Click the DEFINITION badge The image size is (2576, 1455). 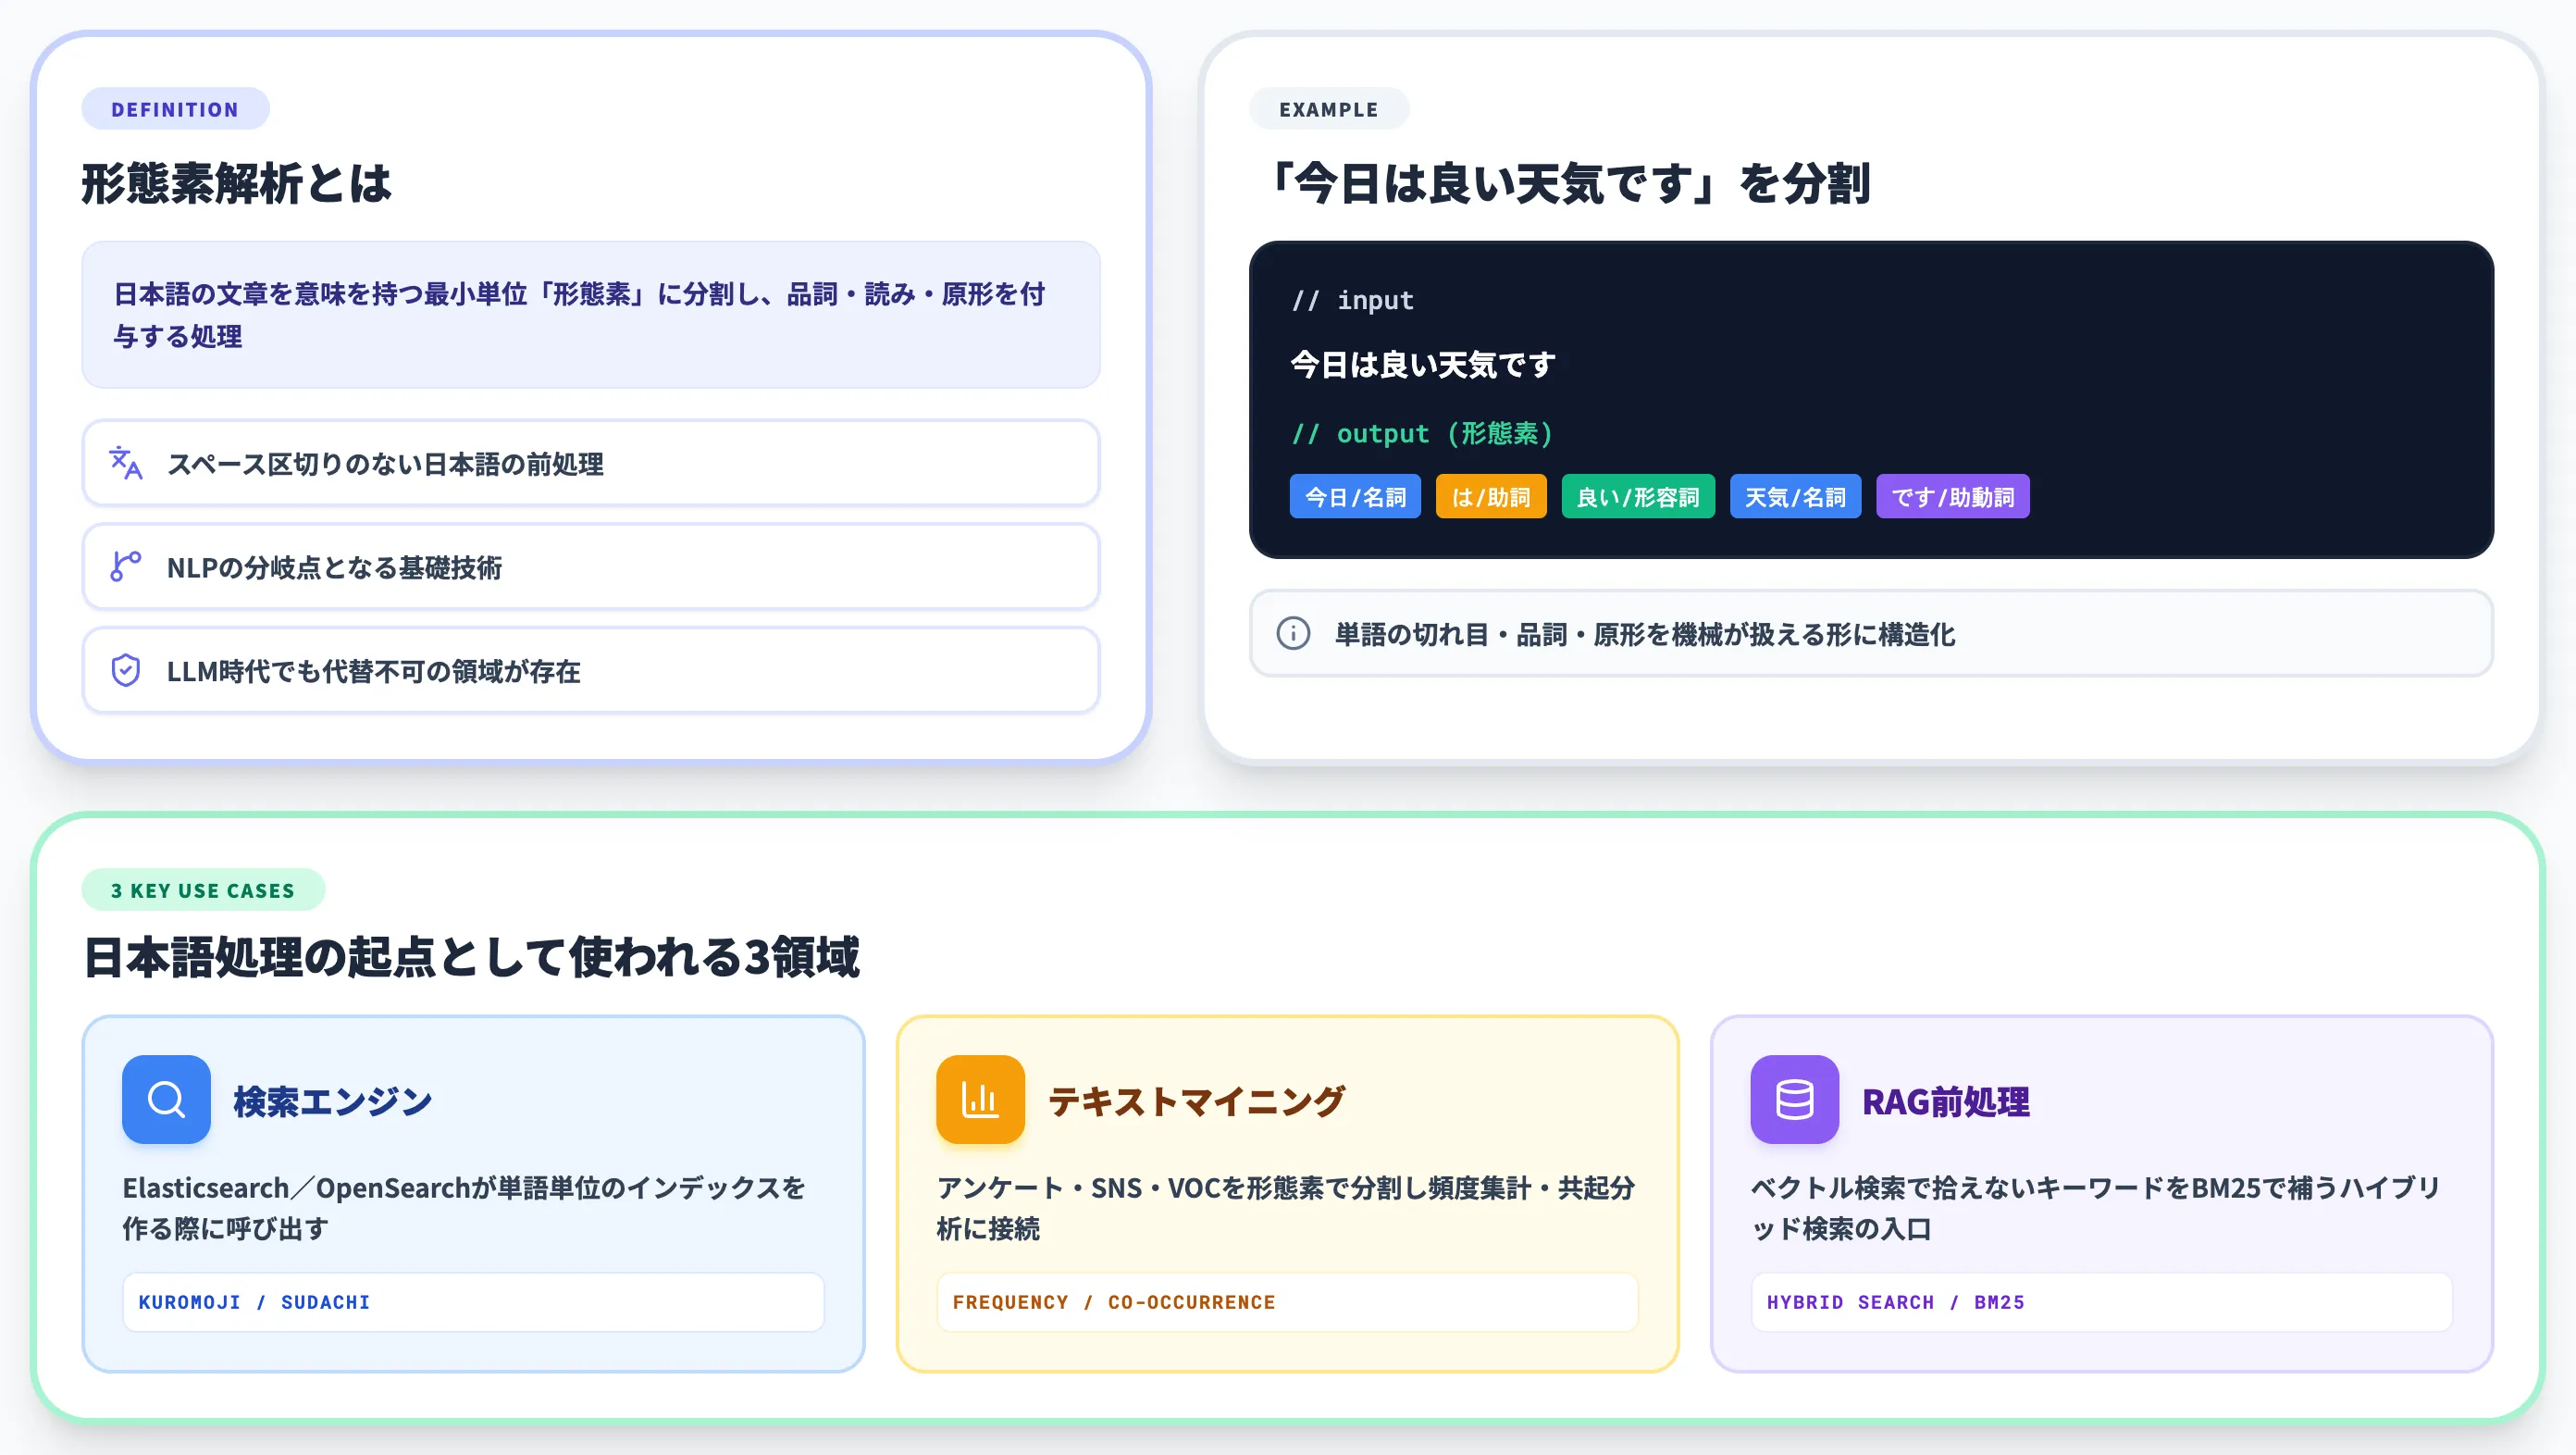[175, 109]
